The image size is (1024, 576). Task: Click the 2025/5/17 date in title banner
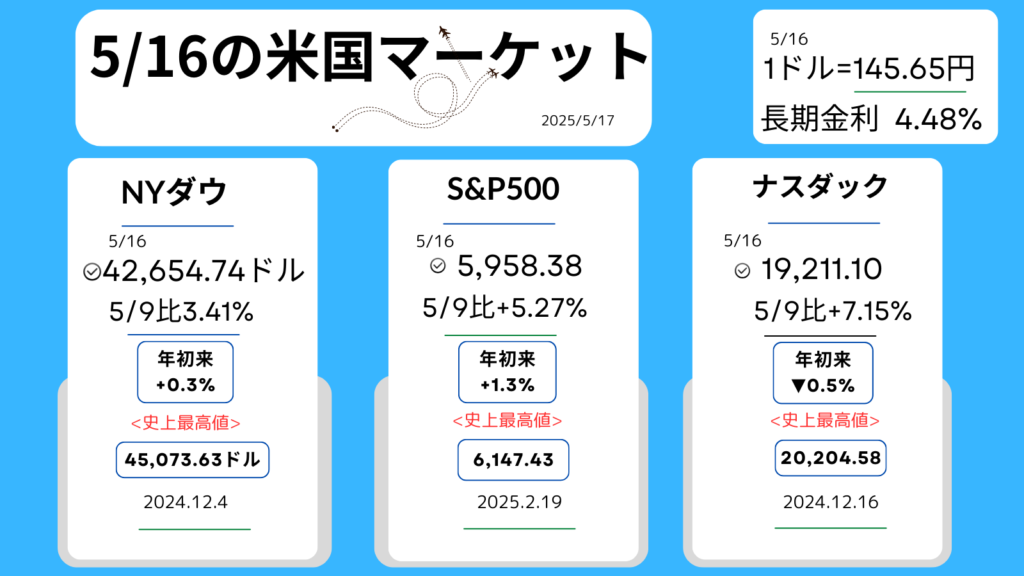click(578, 120)
